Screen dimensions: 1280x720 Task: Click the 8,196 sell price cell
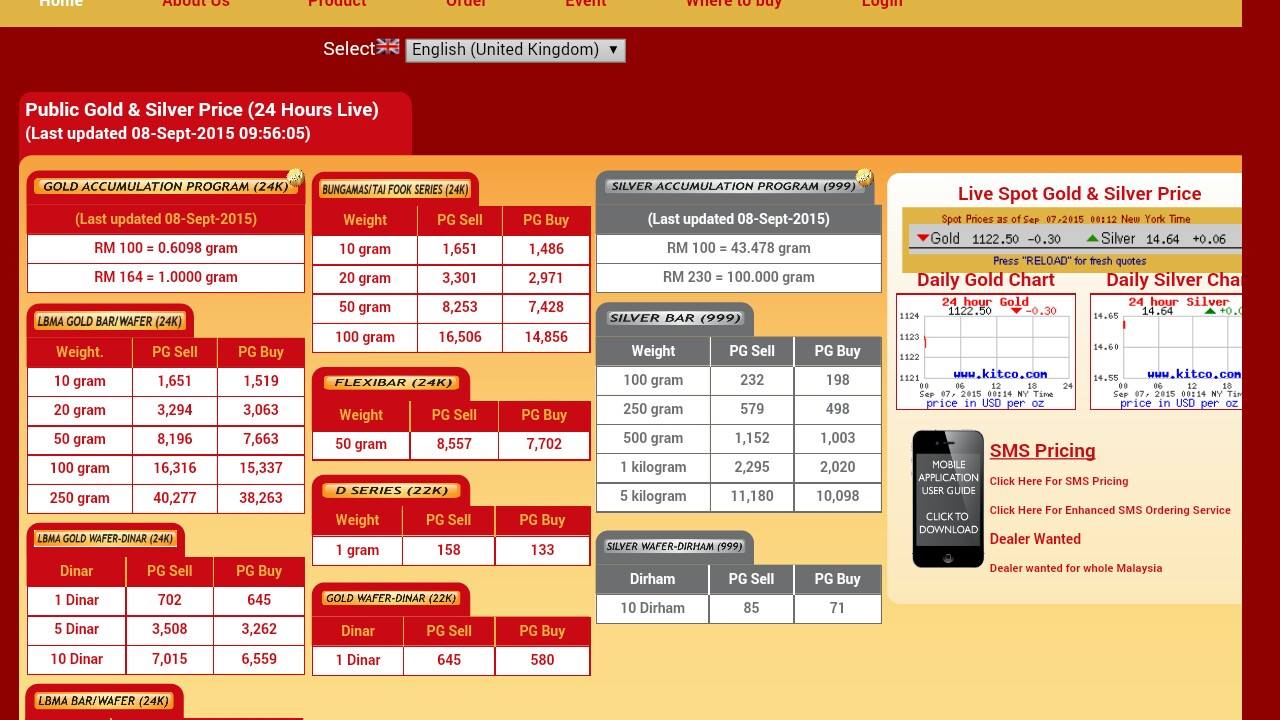[x=175, y=439]
